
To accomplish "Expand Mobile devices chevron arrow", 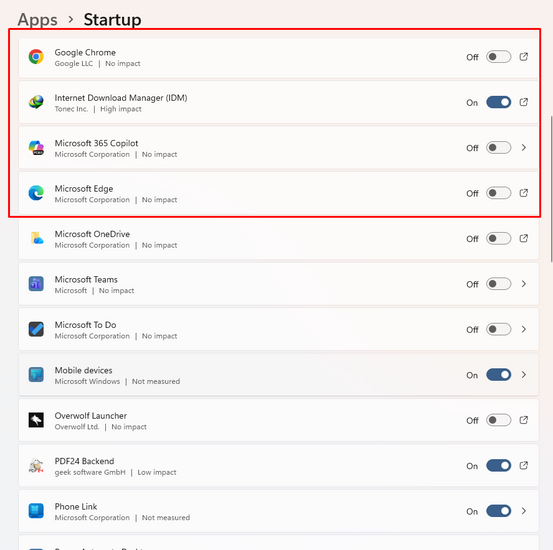I will [x=524, y=375].
